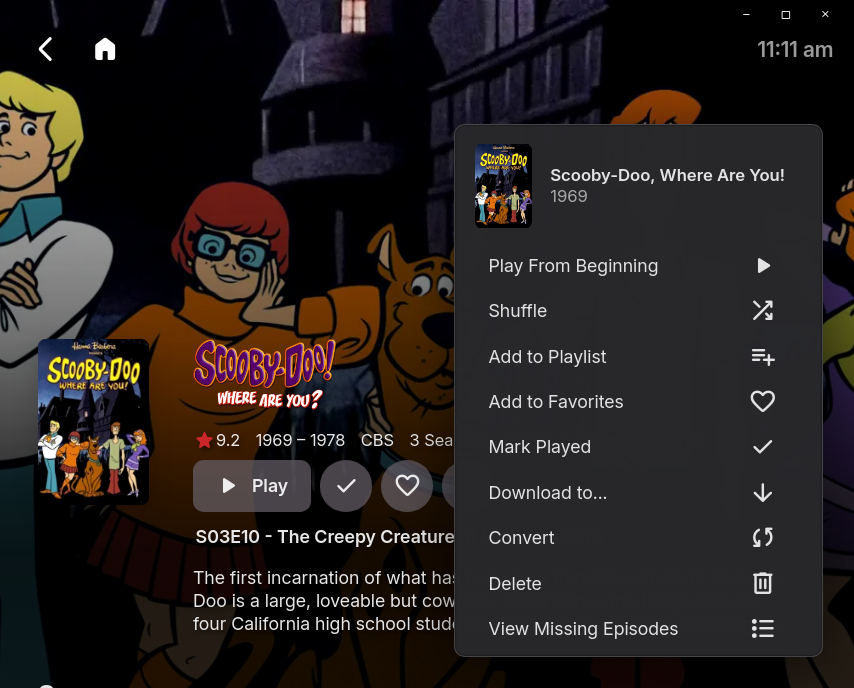Click the download arrow icon beside Download to...
This screenshot has height=688, width=854.
pyautogui.click(x=763, y=492)
